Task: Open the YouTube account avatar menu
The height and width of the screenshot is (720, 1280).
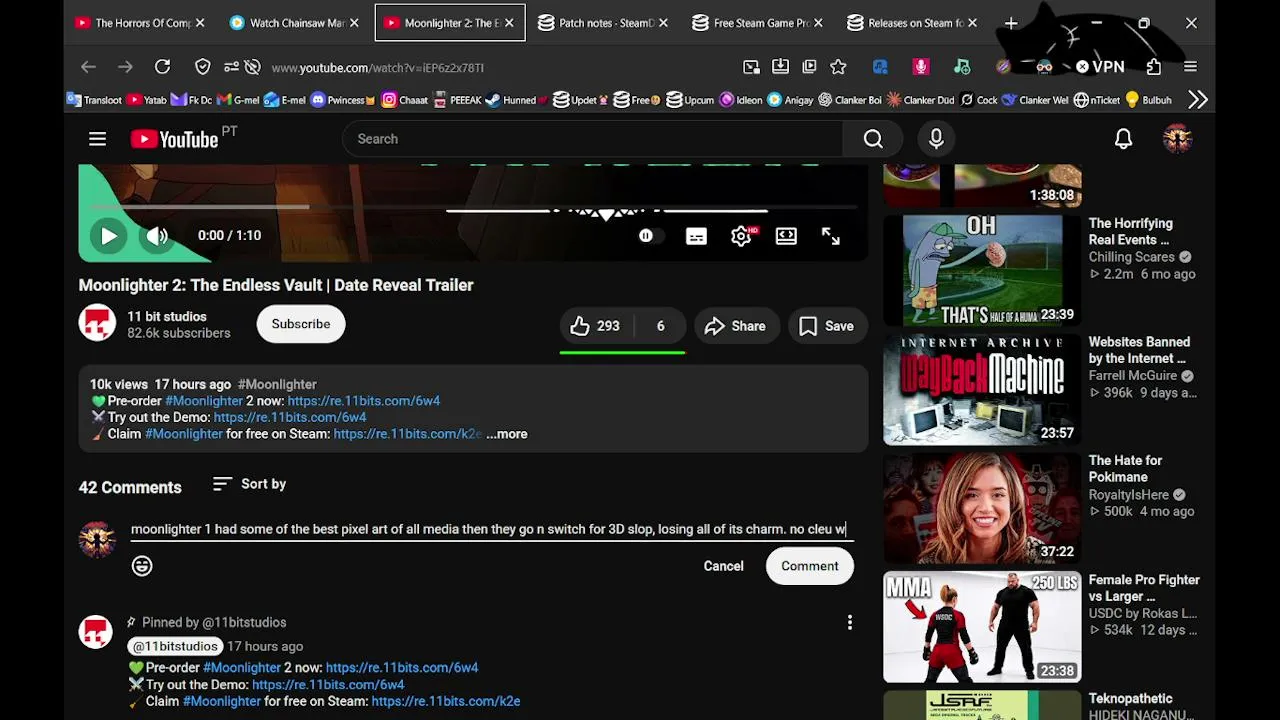Action: [1177, 139]
